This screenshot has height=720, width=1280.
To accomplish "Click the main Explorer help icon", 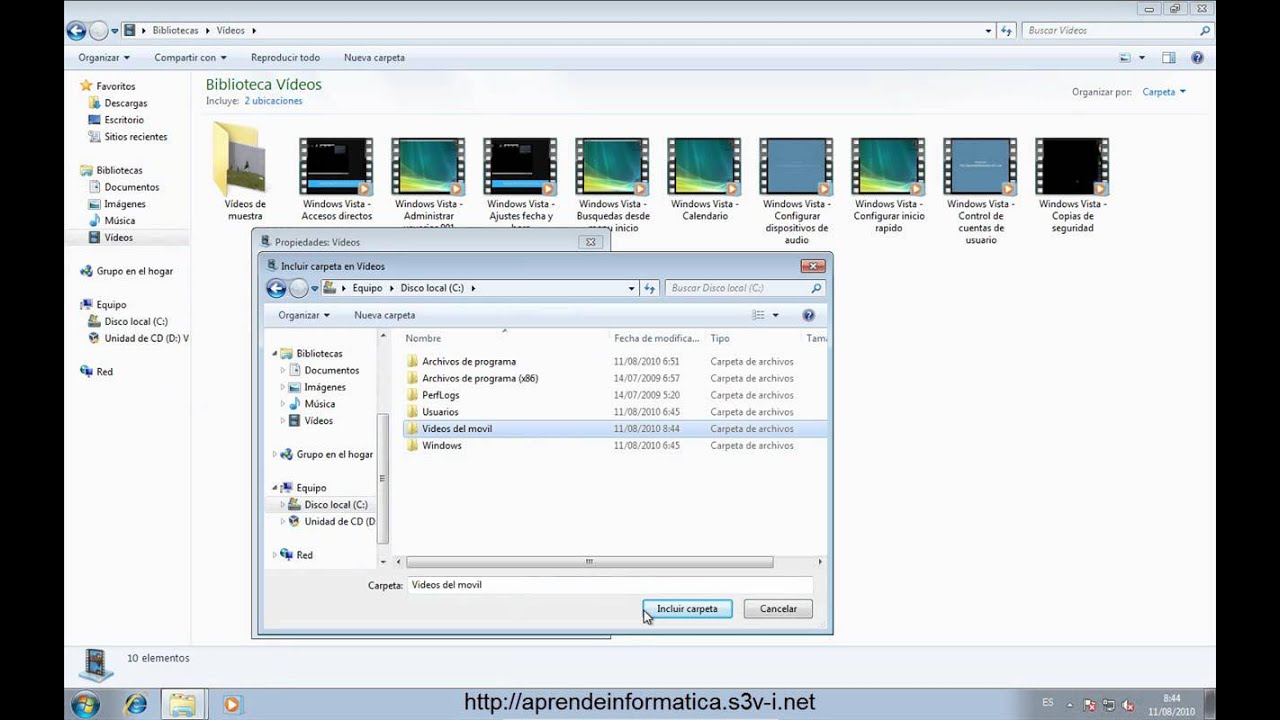I will [x=1197, y=58].
